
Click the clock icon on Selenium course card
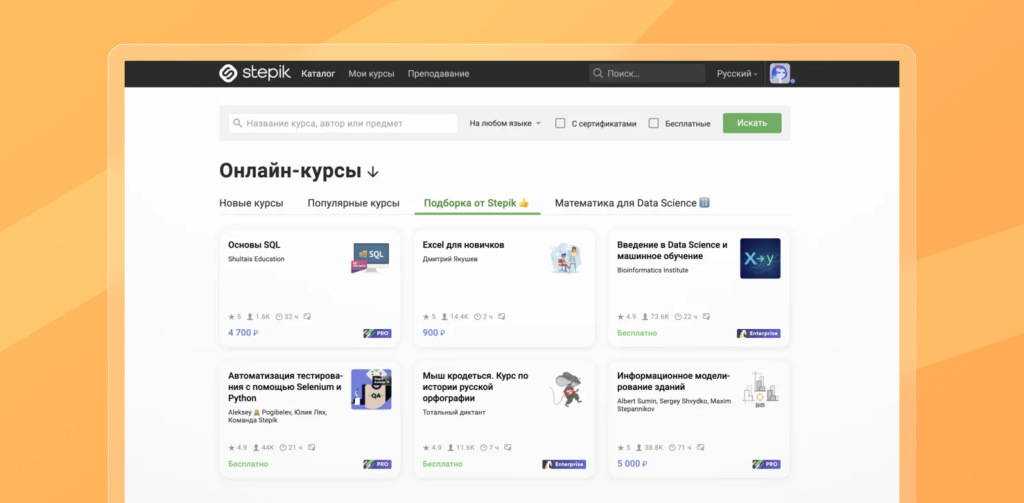283,448
